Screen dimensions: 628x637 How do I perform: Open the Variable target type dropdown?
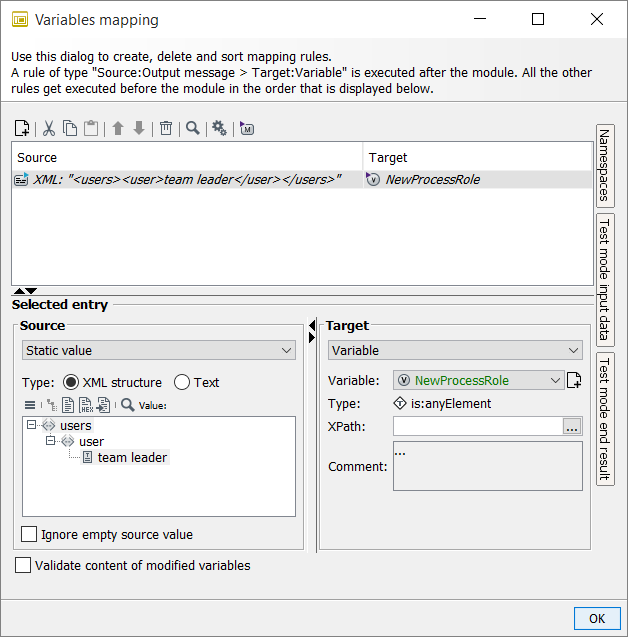(455, 351)
